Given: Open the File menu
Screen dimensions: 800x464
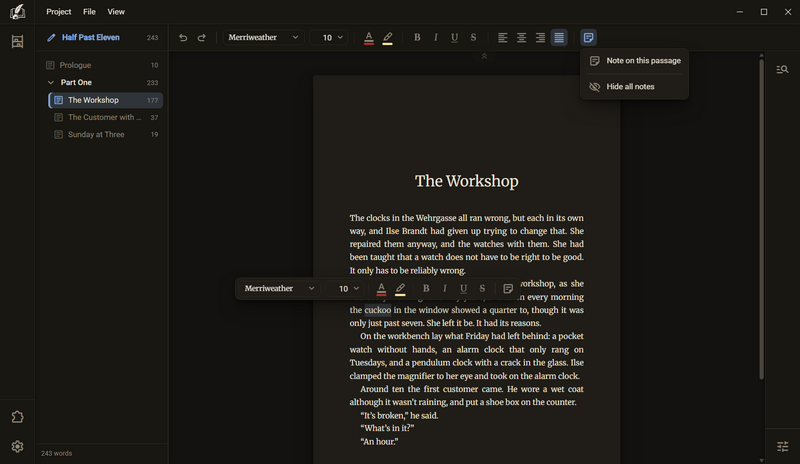Looking at the screenshot, I should click(89, 12).
